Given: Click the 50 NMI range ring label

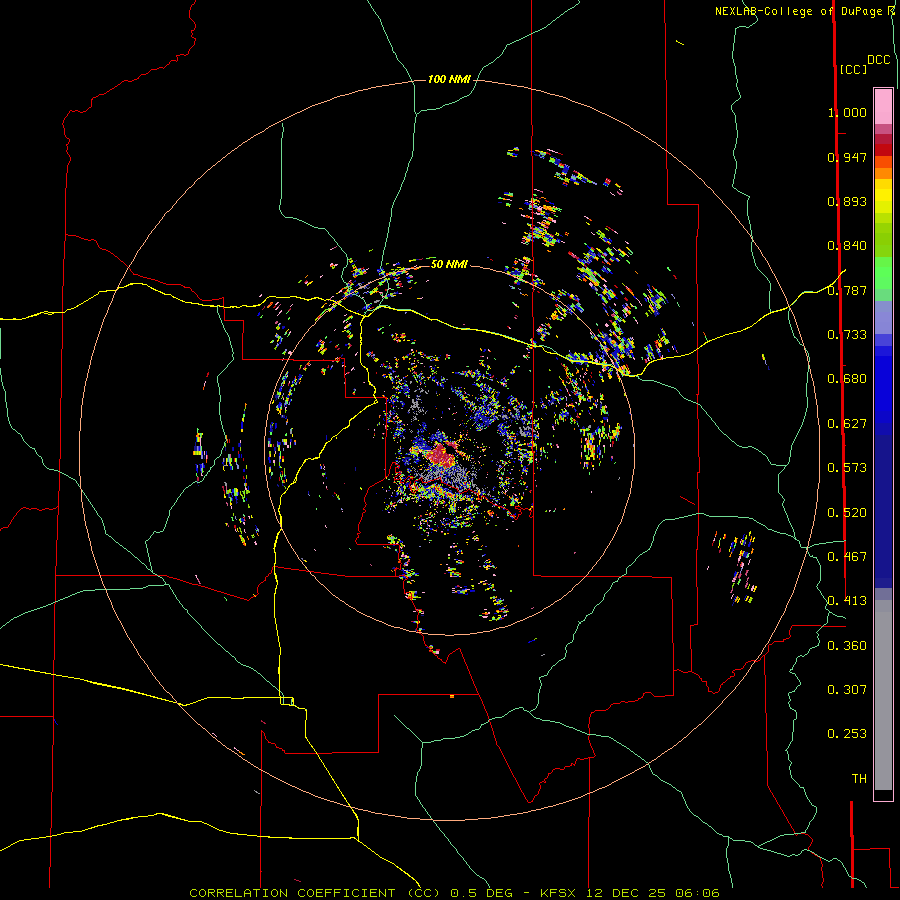Looking at the screenshot, I should (449, 264).
